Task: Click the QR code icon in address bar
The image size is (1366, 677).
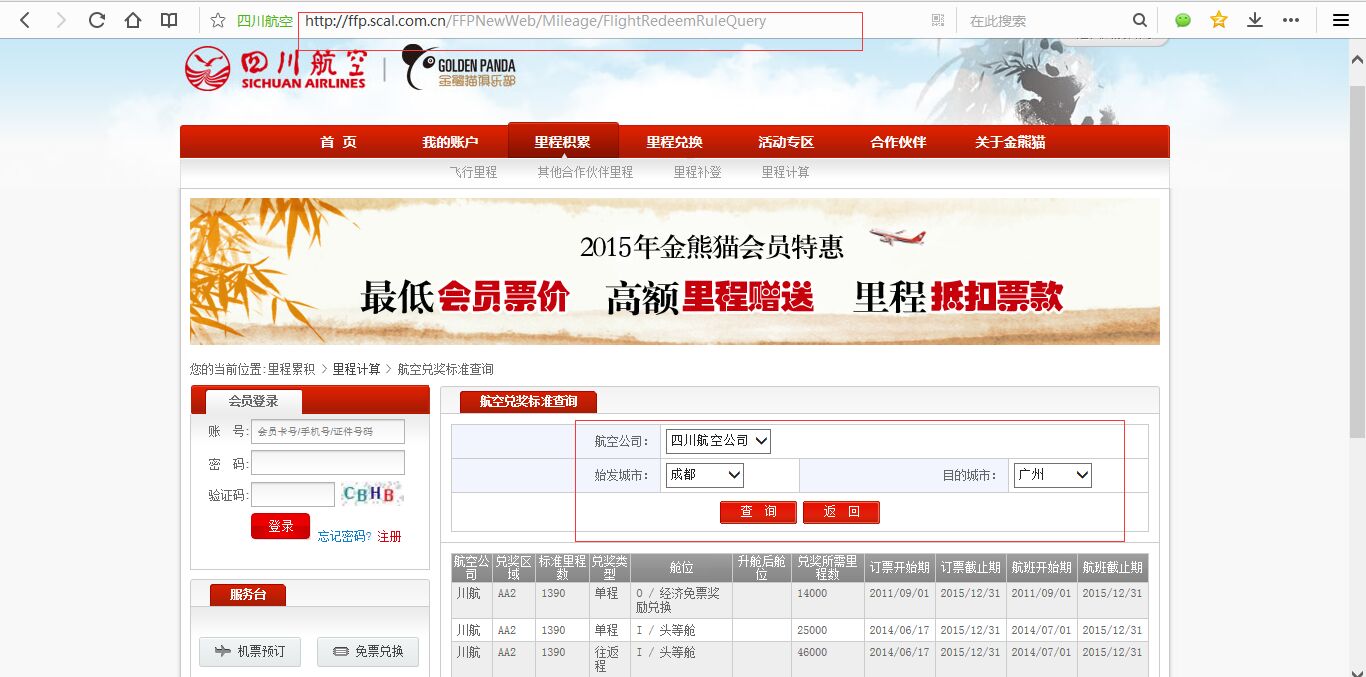Action: 937,20
